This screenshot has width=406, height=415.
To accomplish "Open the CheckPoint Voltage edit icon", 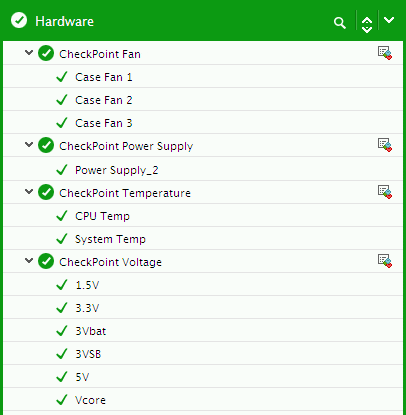I will click(x=385, y=261).
